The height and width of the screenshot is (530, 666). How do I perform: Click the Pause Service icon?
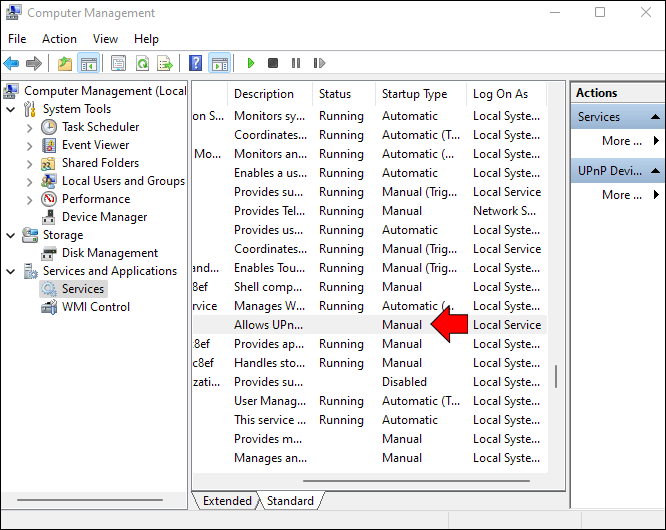pyautogui.click(x=296, y=63)
